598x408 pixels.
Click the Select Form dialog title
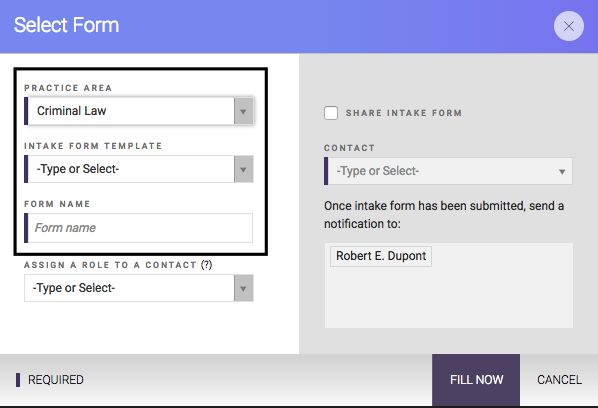[66, 25]
